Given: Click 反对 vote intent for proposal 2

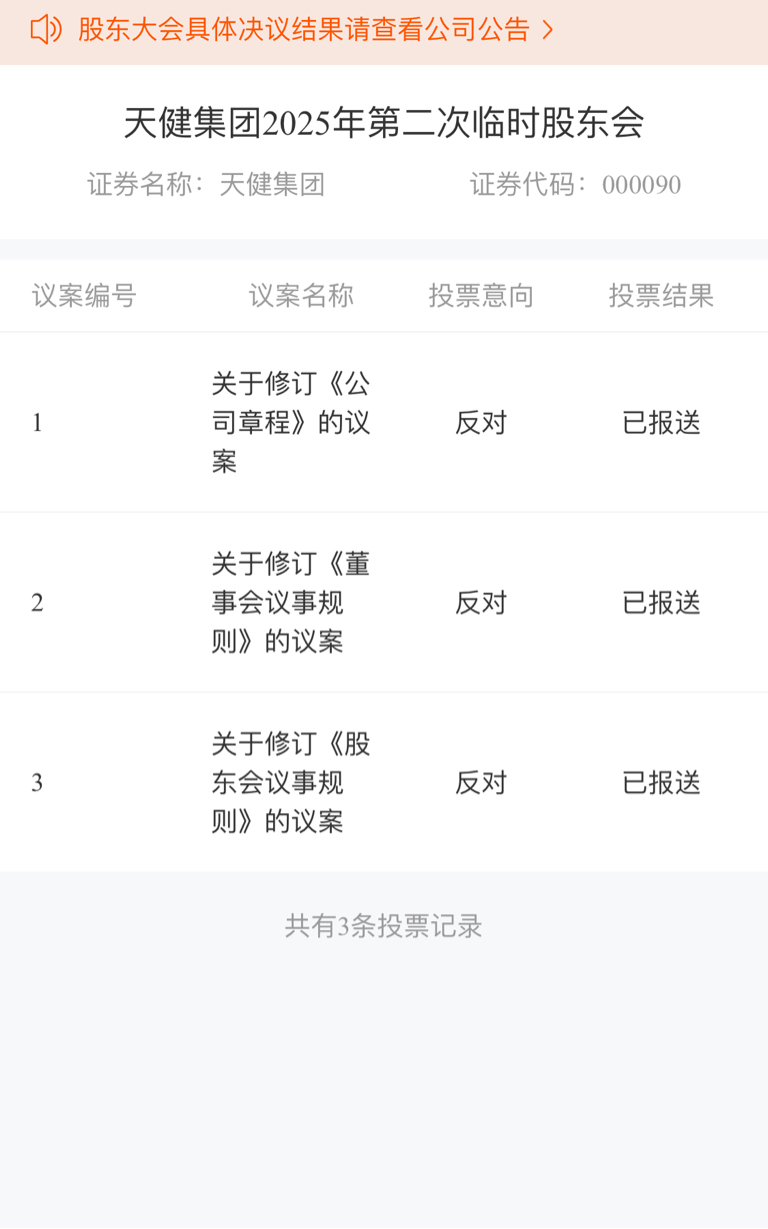Looking at the screenshot, I should click(481, 603).
